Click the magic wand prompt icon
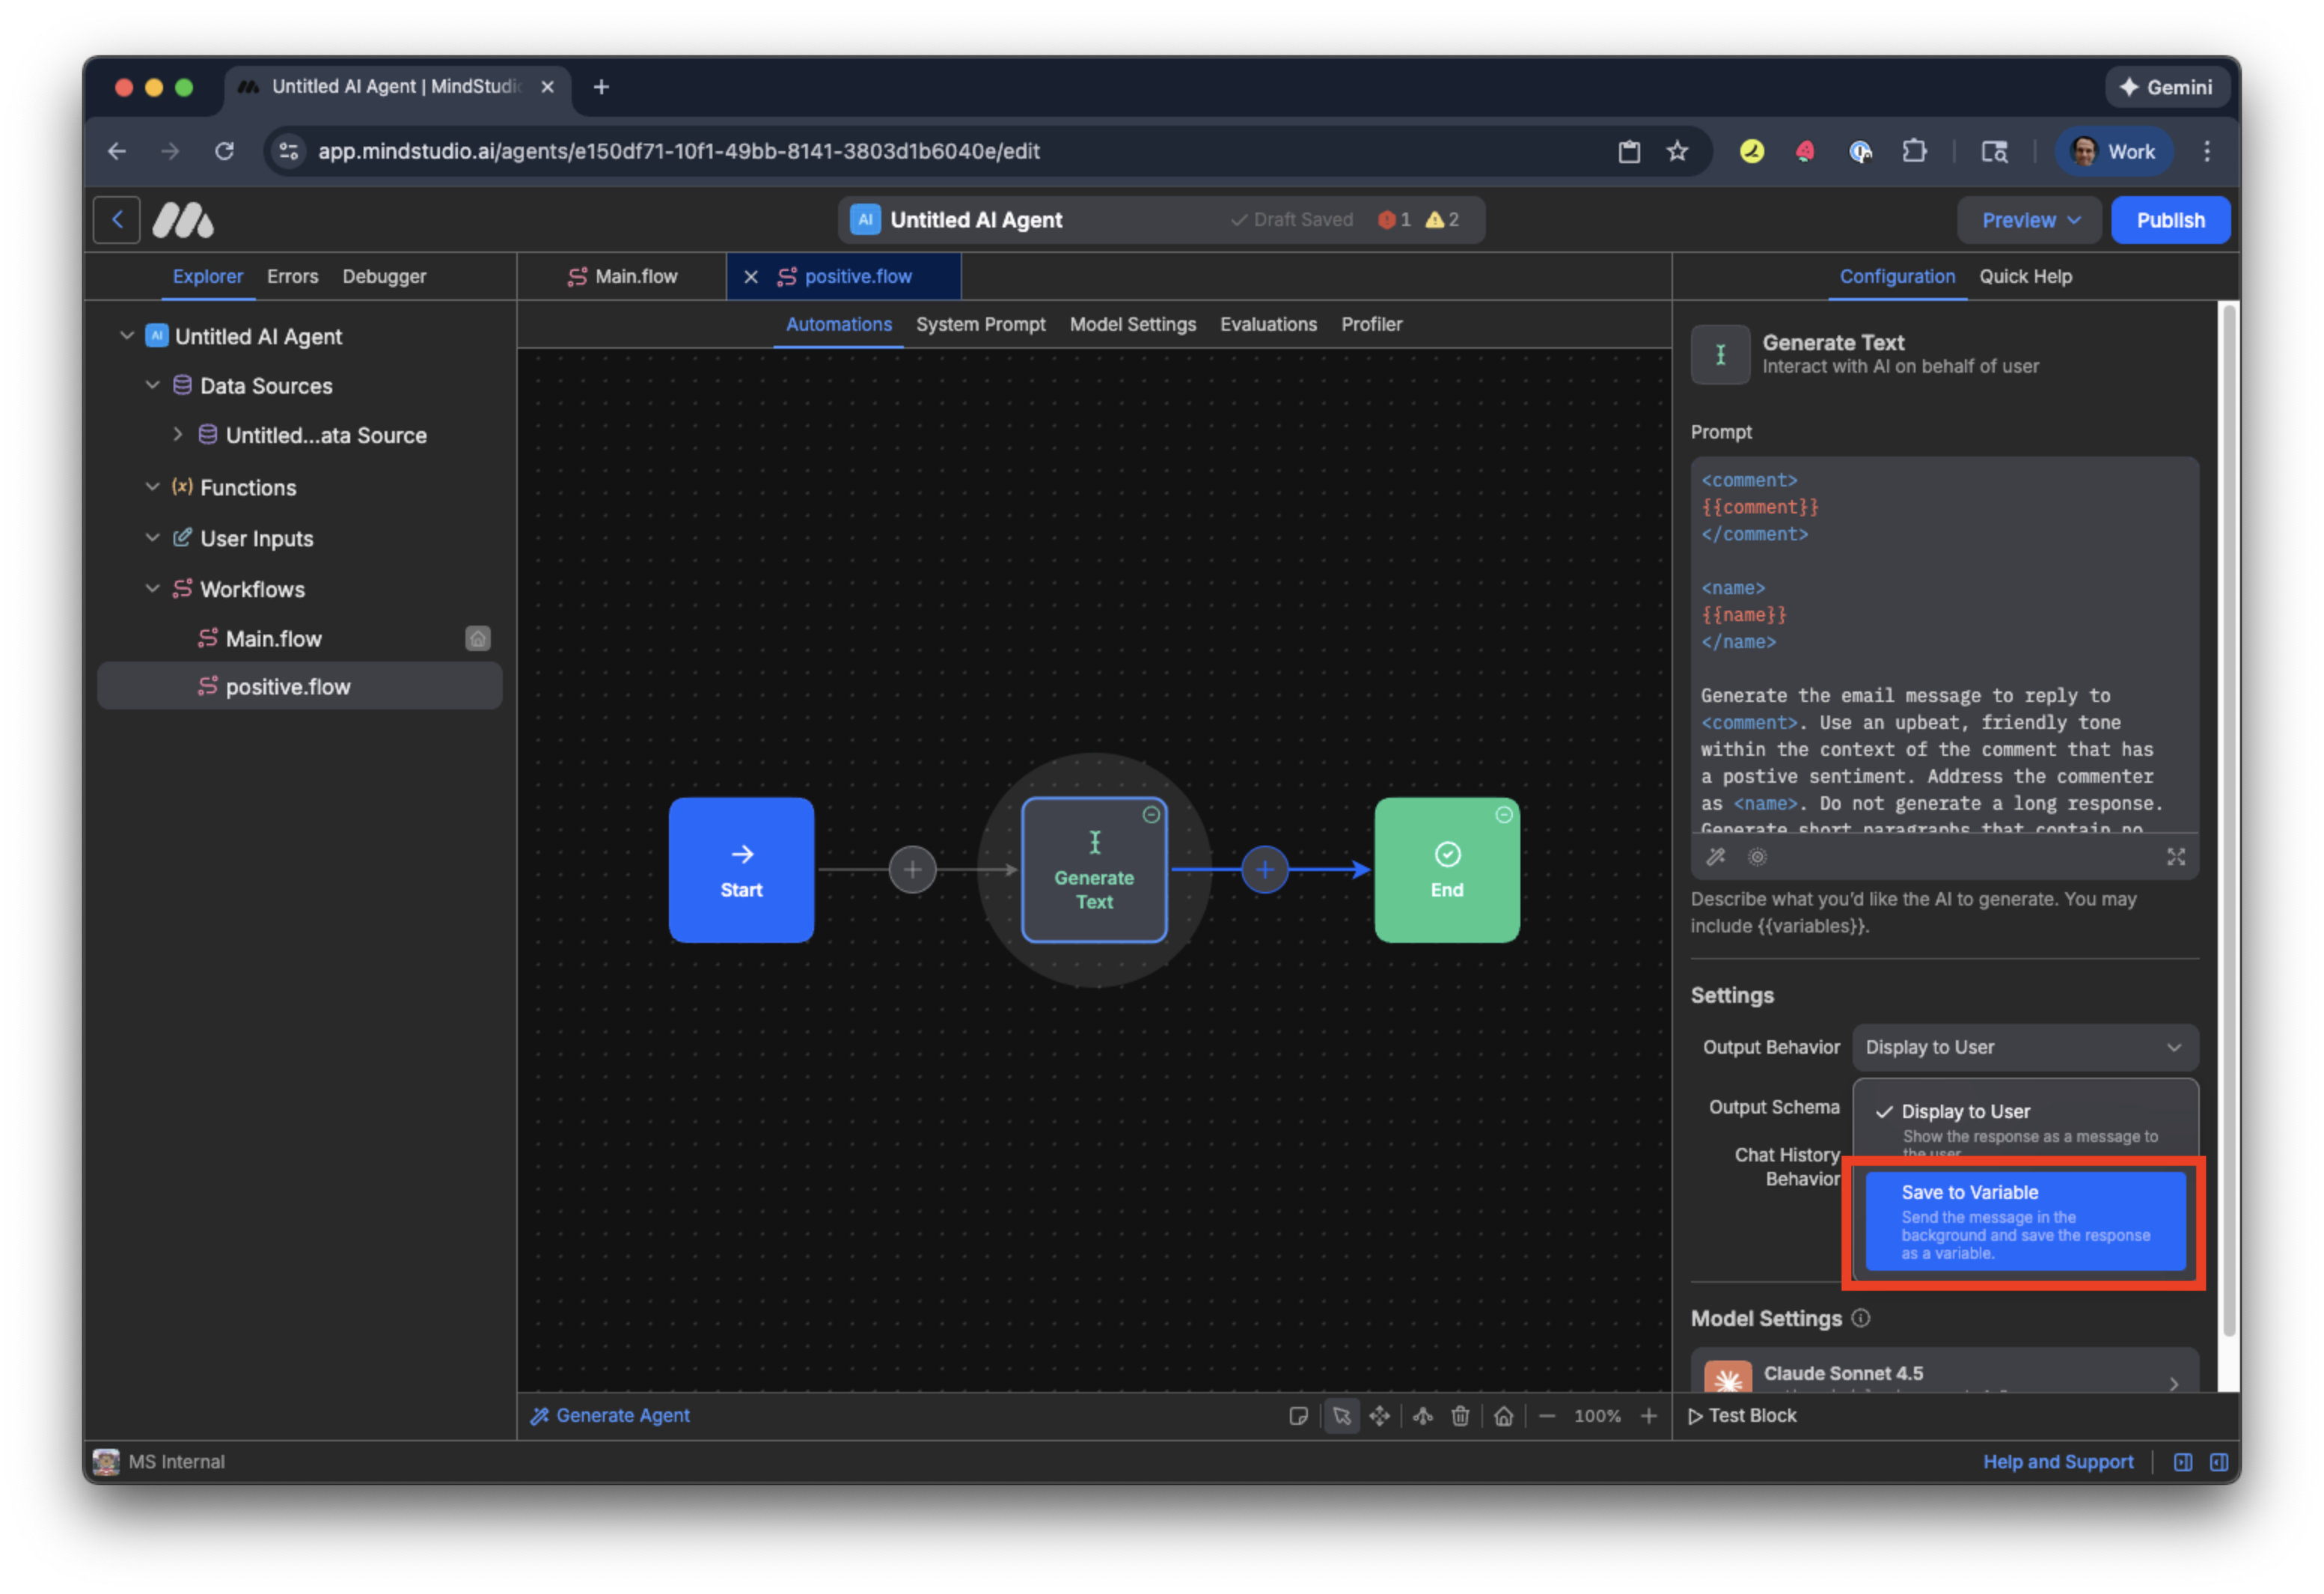Screen dimensions: 2324x1594 click(x=1716, y=857)
